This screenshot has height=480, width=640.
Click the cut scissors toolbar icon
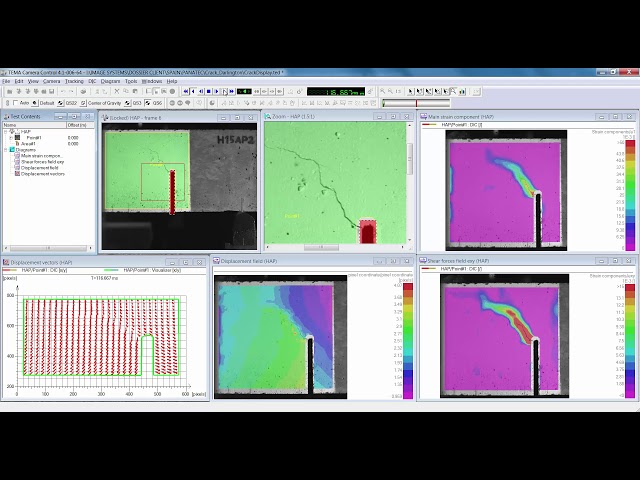click(117, 91)
